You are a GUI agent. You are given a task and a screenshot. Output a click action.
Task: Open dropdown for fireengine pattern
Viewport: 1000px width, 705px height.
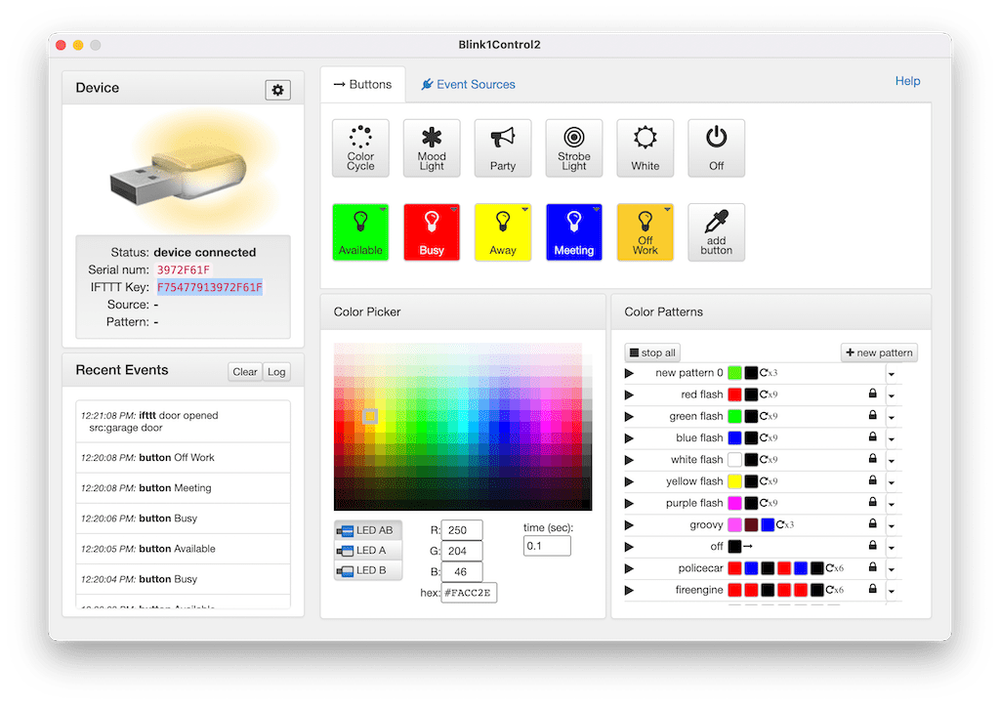(x=892, y=591)
